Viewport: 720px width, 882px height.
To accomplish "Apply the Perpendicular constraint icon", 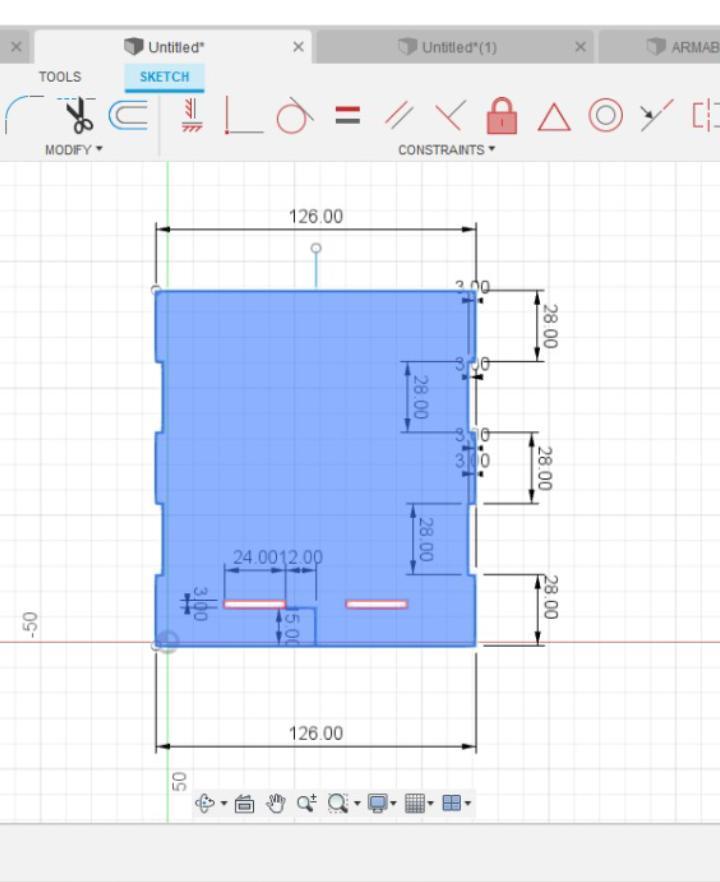I will click(x=451, y=115).
